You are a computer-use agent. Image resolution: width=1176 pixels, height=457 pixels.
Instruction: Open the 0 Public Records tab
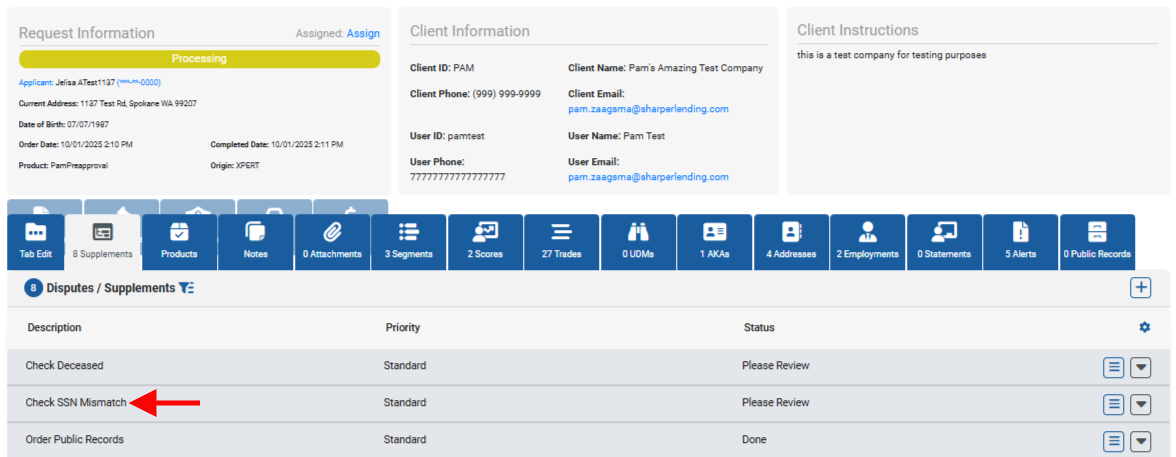click(1097, 242)
